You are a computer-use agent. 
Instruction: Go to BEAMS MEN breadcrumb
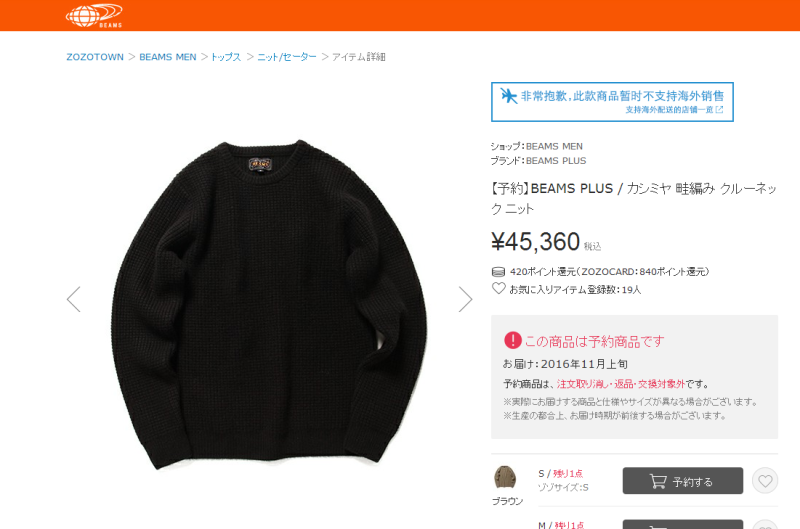[x=168, y=57]
